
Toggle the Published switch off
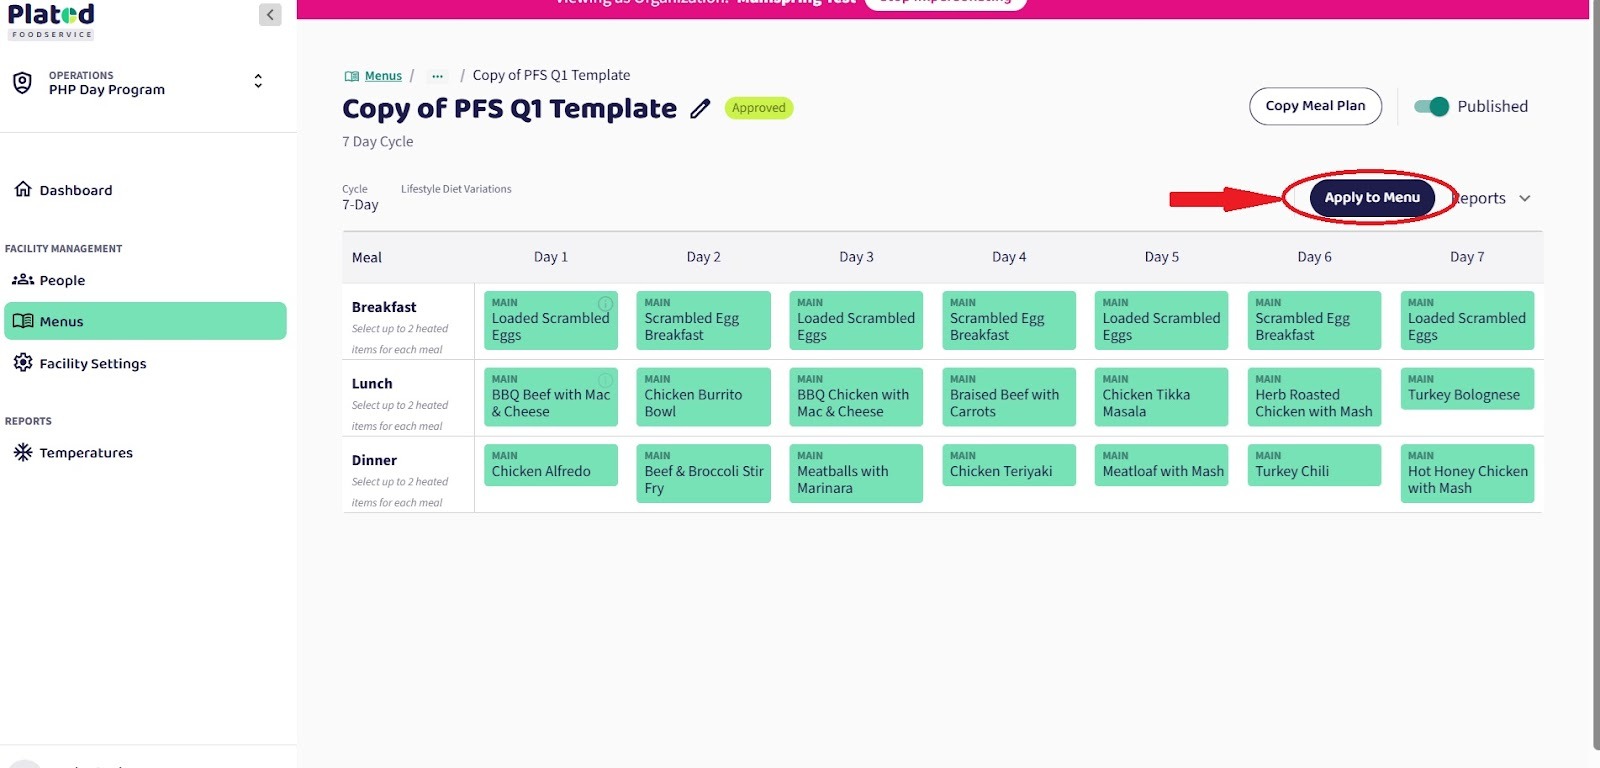point(1432,106)
